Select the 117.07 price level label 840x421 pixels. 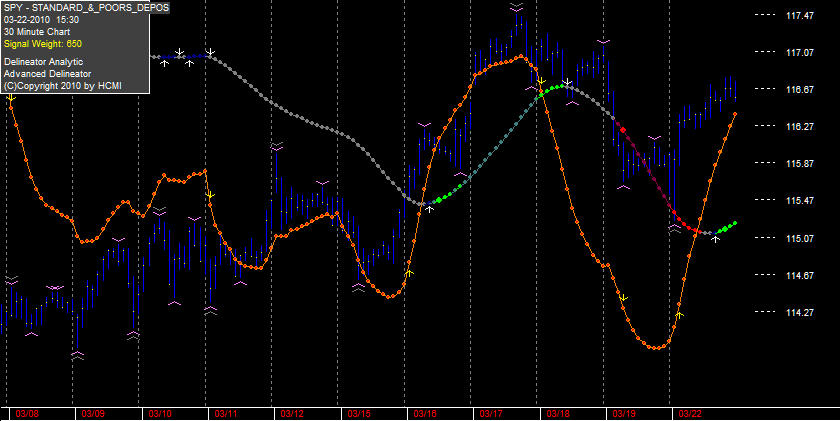click(800, 52)
